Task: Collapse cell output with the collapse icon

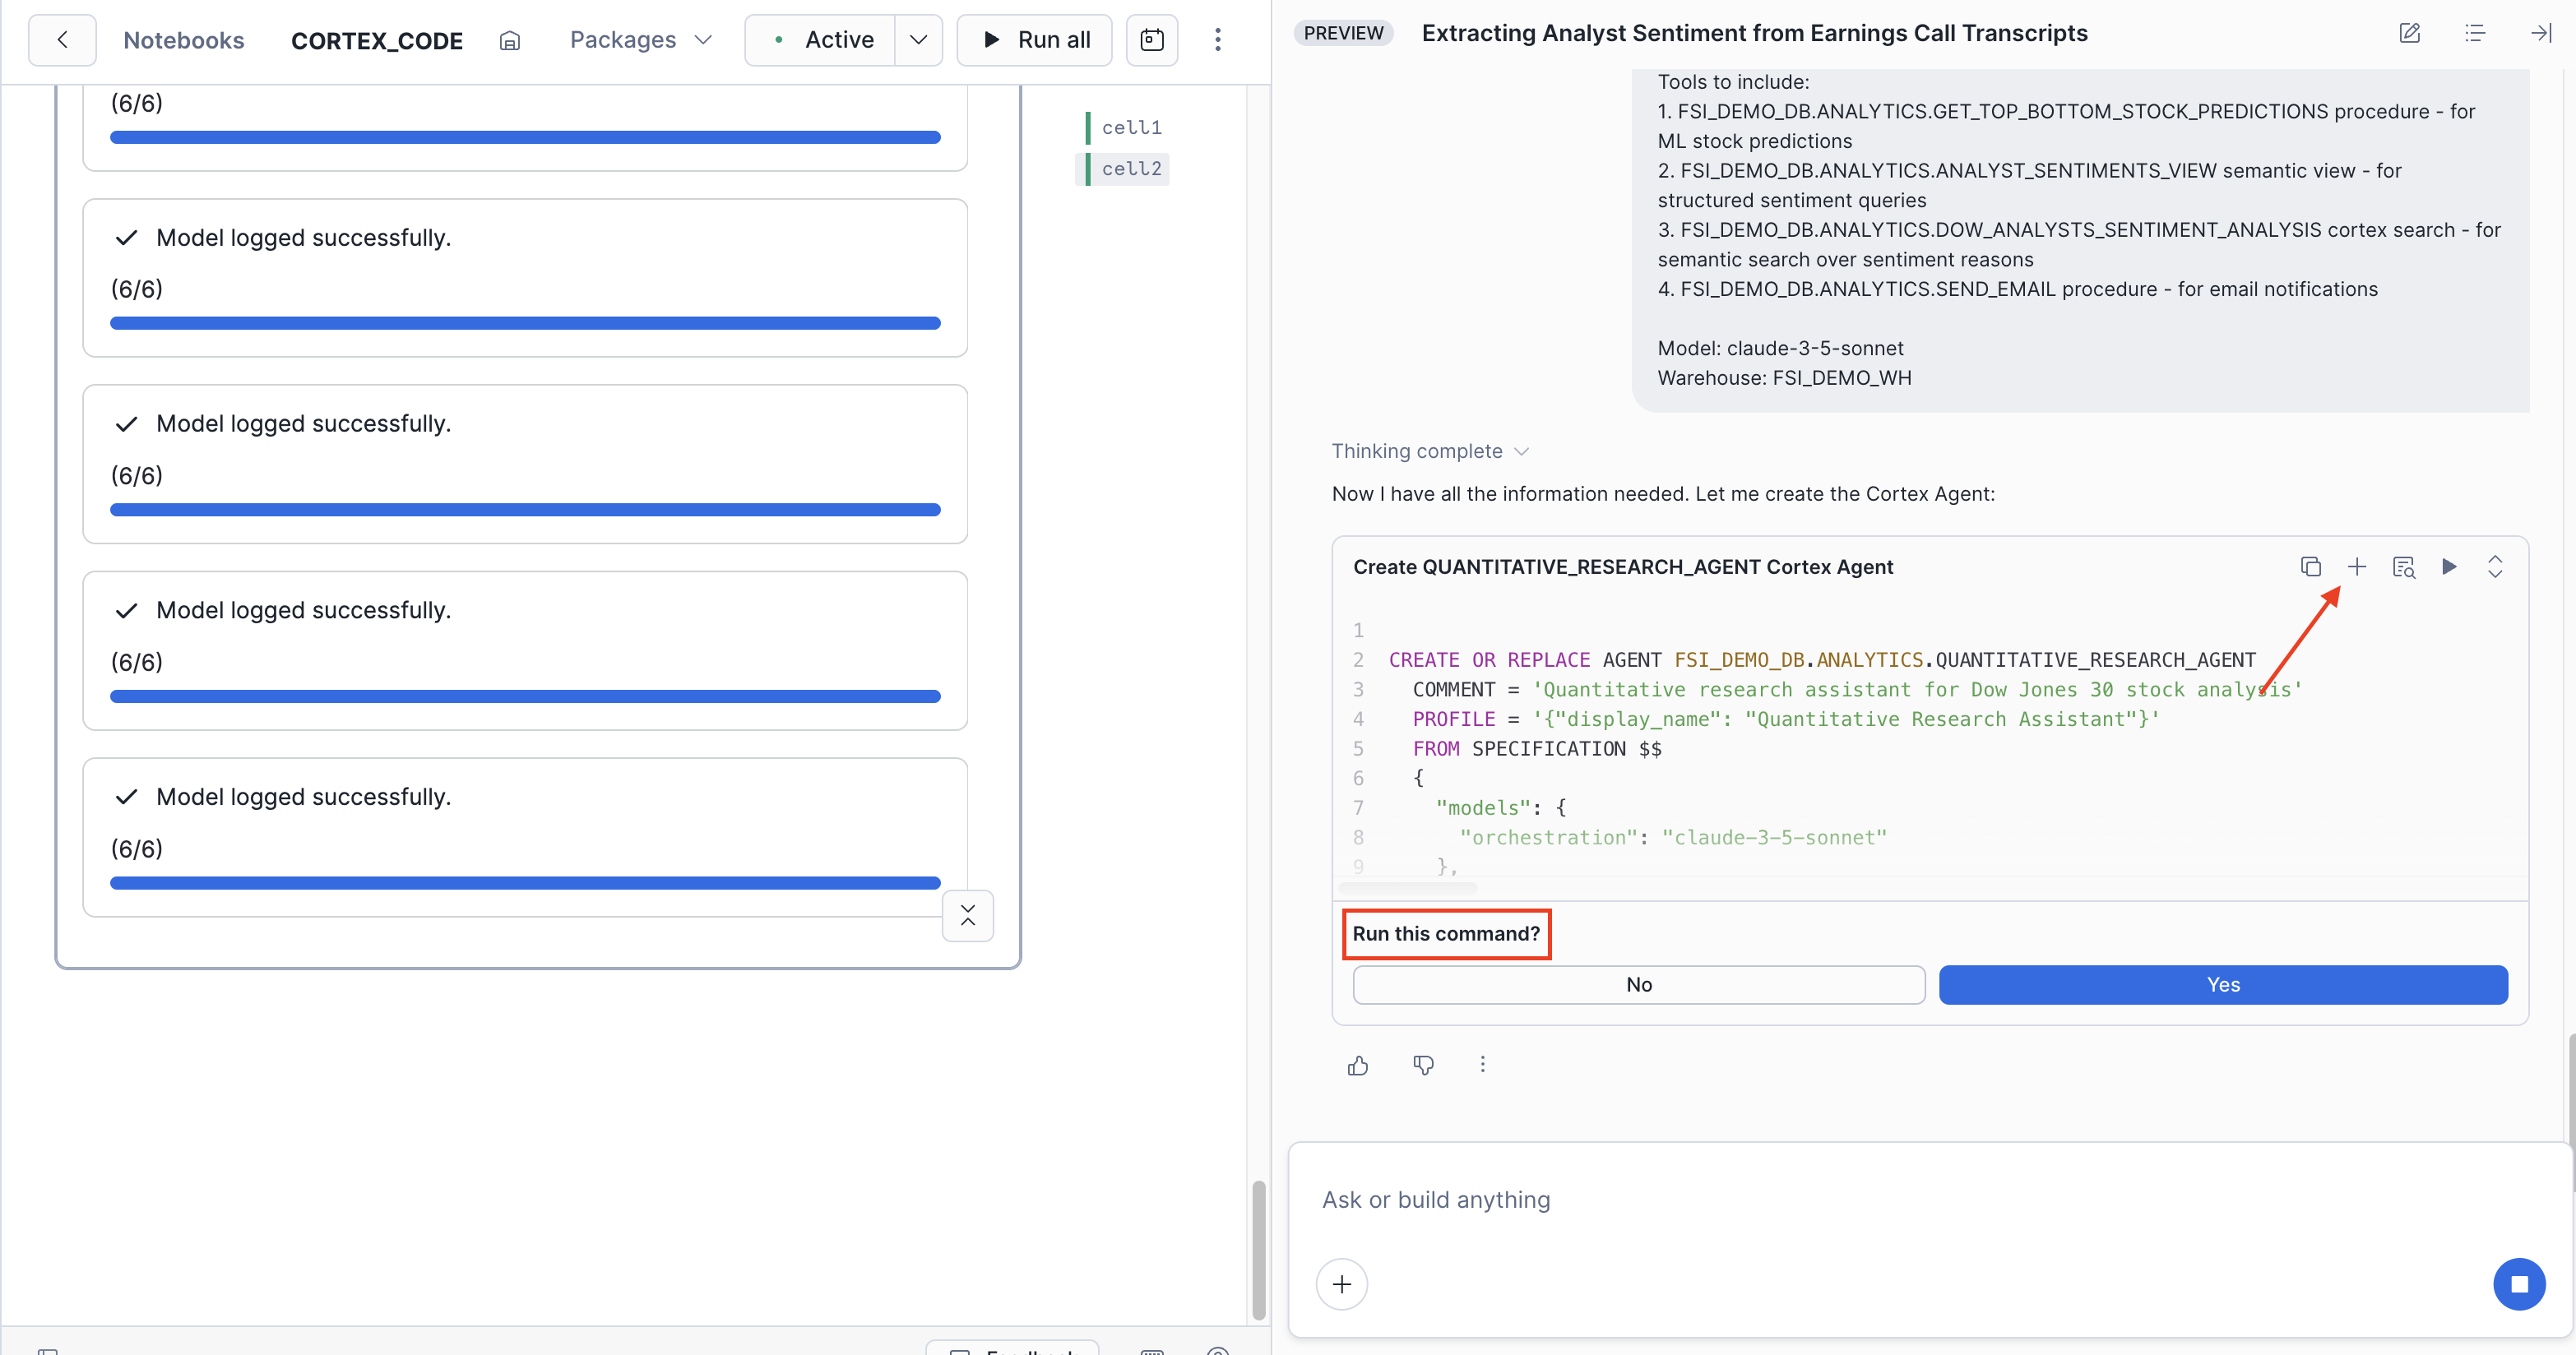Action: click(x=967, y=915)
